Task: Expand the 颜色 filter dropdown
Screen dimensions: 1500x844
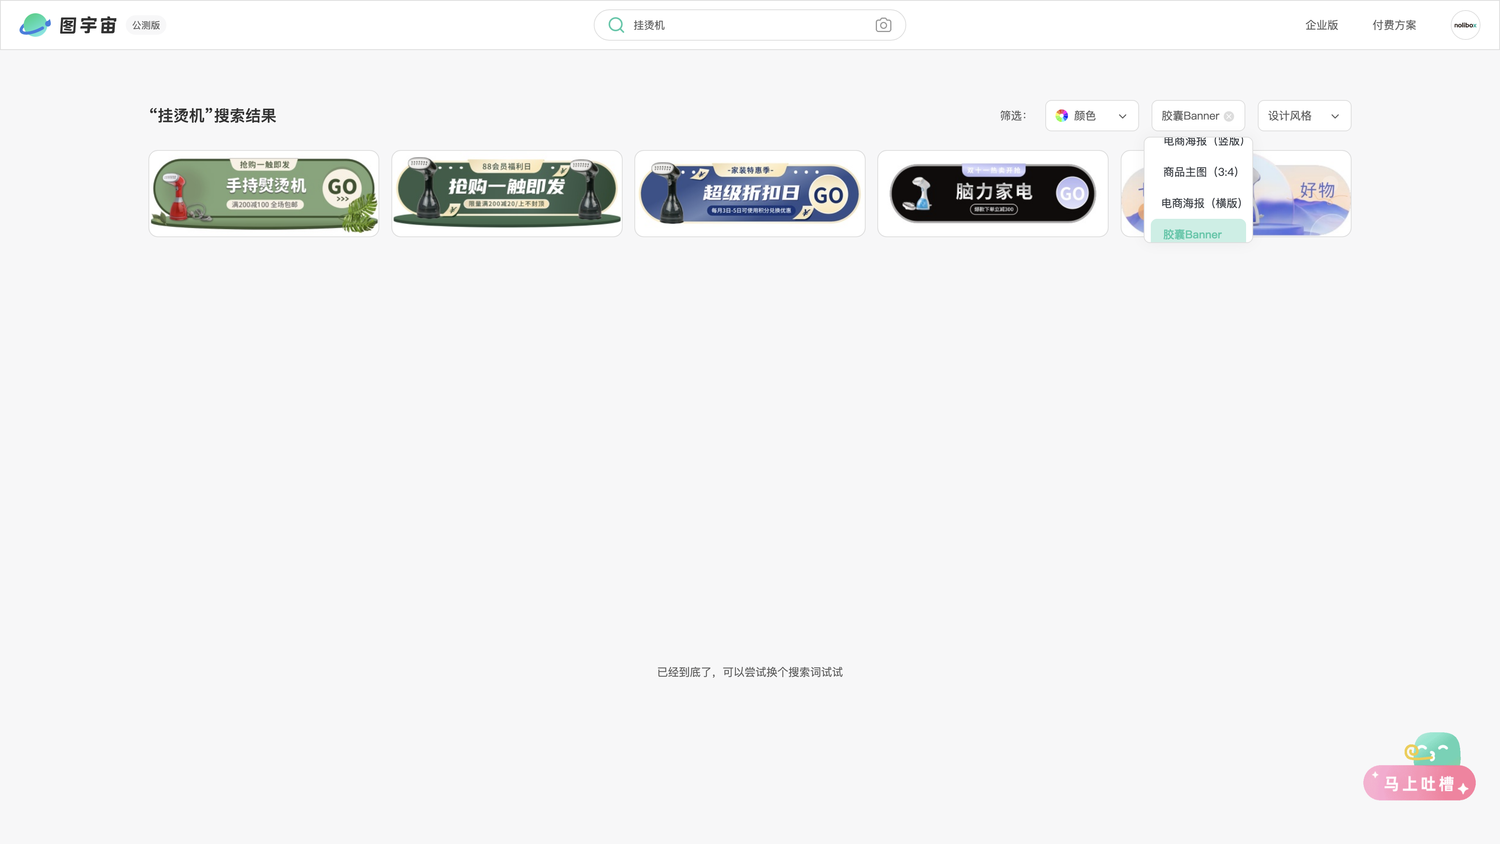Action: 1092,116
